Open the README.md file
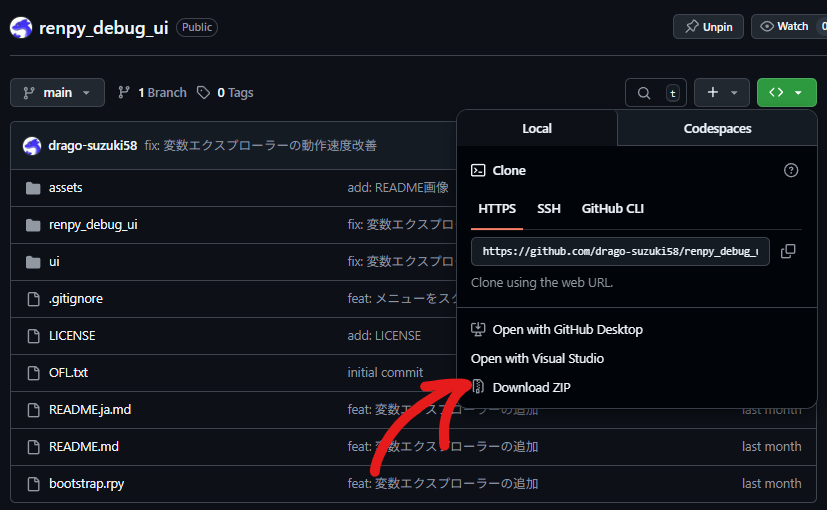The image size is (827, 510). point(84,446)
